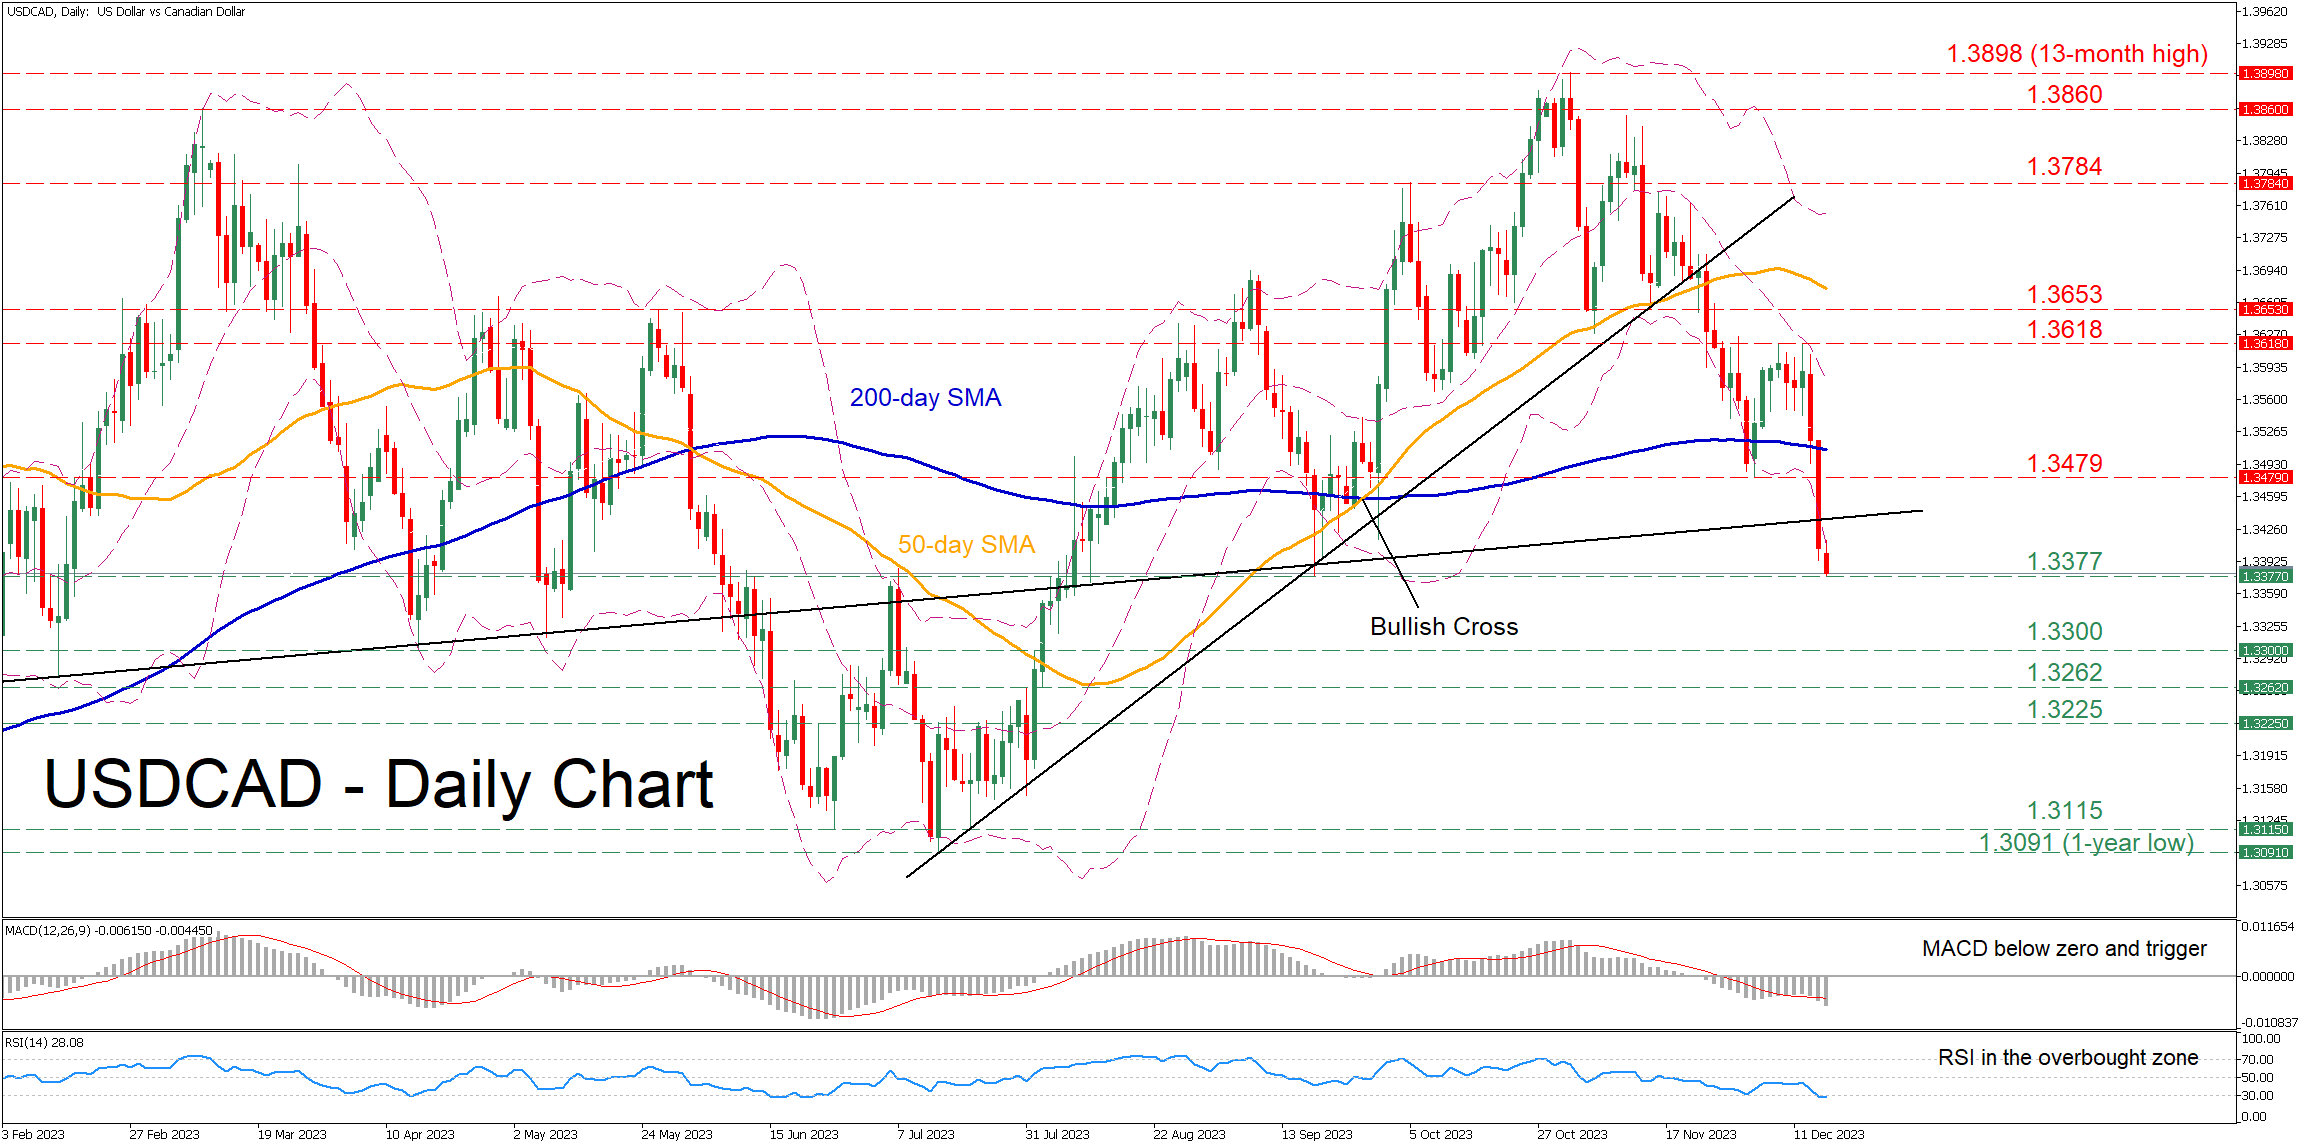This screenshot has width=2306, height=1147.
Task: Click the red 1.3860 resistance label
Action: [x=2064, y=95]
